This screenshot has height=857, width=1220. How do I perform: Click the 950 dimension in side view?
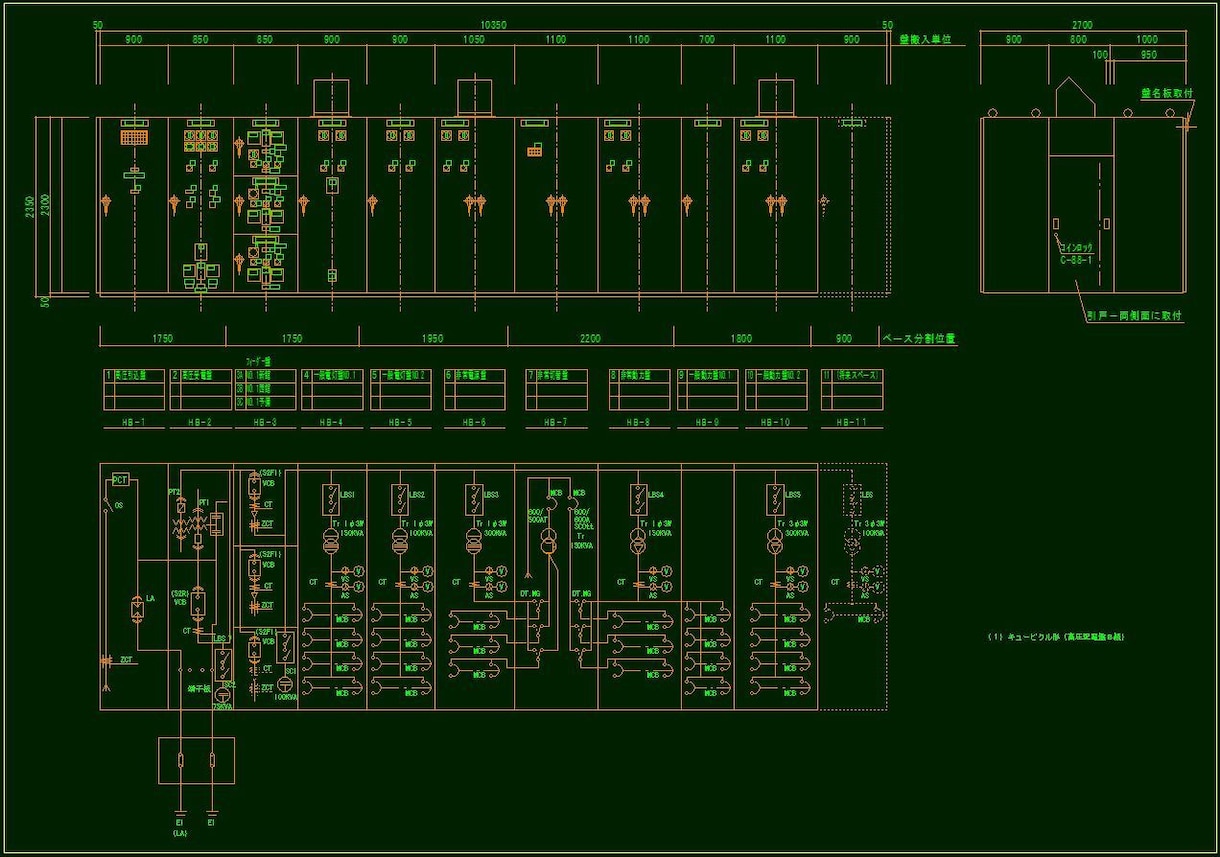pos(1148,55)
